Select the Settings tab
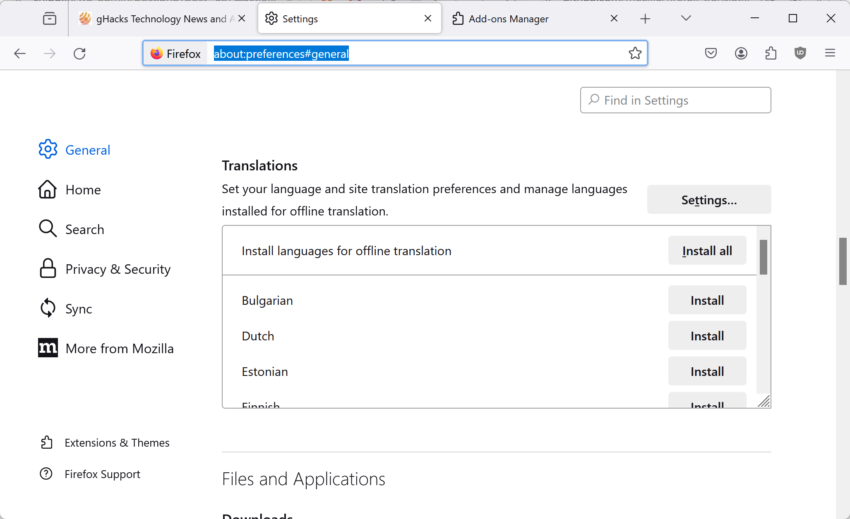Screen dimensions: 850x519 [349, 19]
